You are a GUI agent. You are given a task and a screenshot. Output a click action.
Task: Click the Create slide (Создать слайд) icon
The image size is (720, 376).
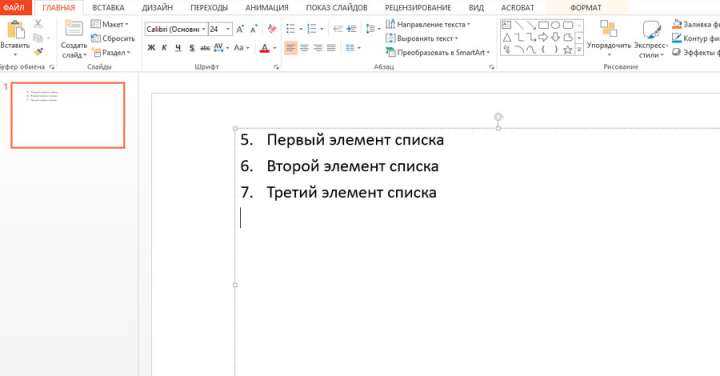point(73,28)
